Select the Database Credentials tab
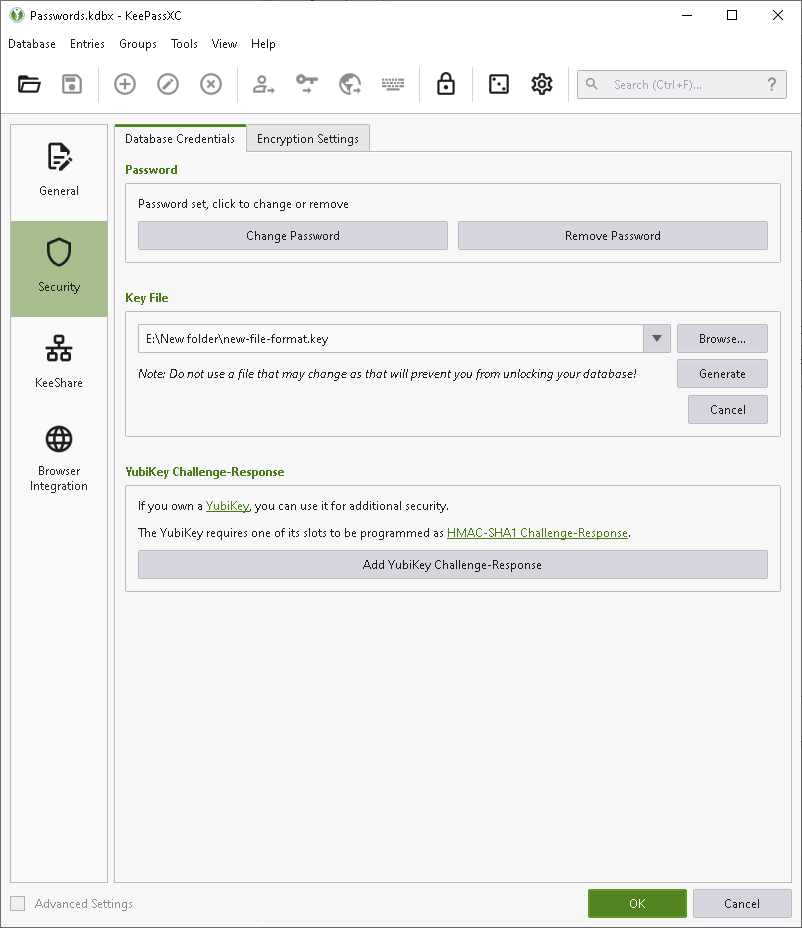The height and width of the screenshot is (928, 802). (x=180, y=138)
